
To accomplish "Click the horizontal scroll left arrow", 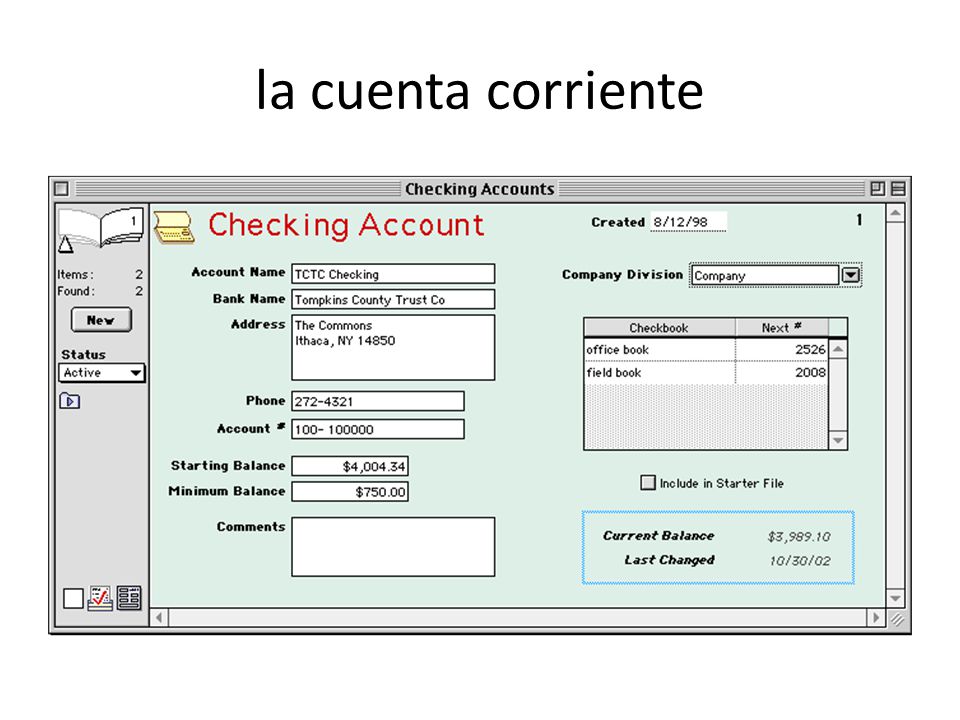I will pyautogui.click(x=159, y=617).
